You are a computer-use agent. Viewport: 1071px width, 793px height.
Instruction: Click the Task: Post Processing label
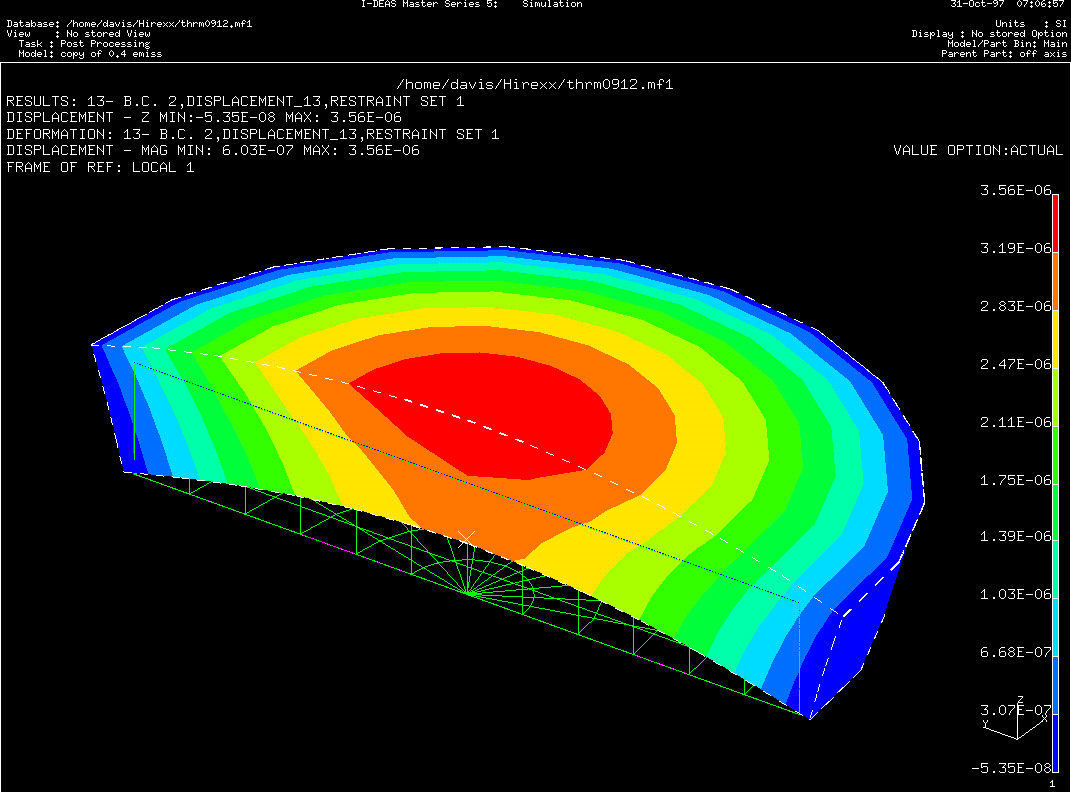tap(84, 44)
